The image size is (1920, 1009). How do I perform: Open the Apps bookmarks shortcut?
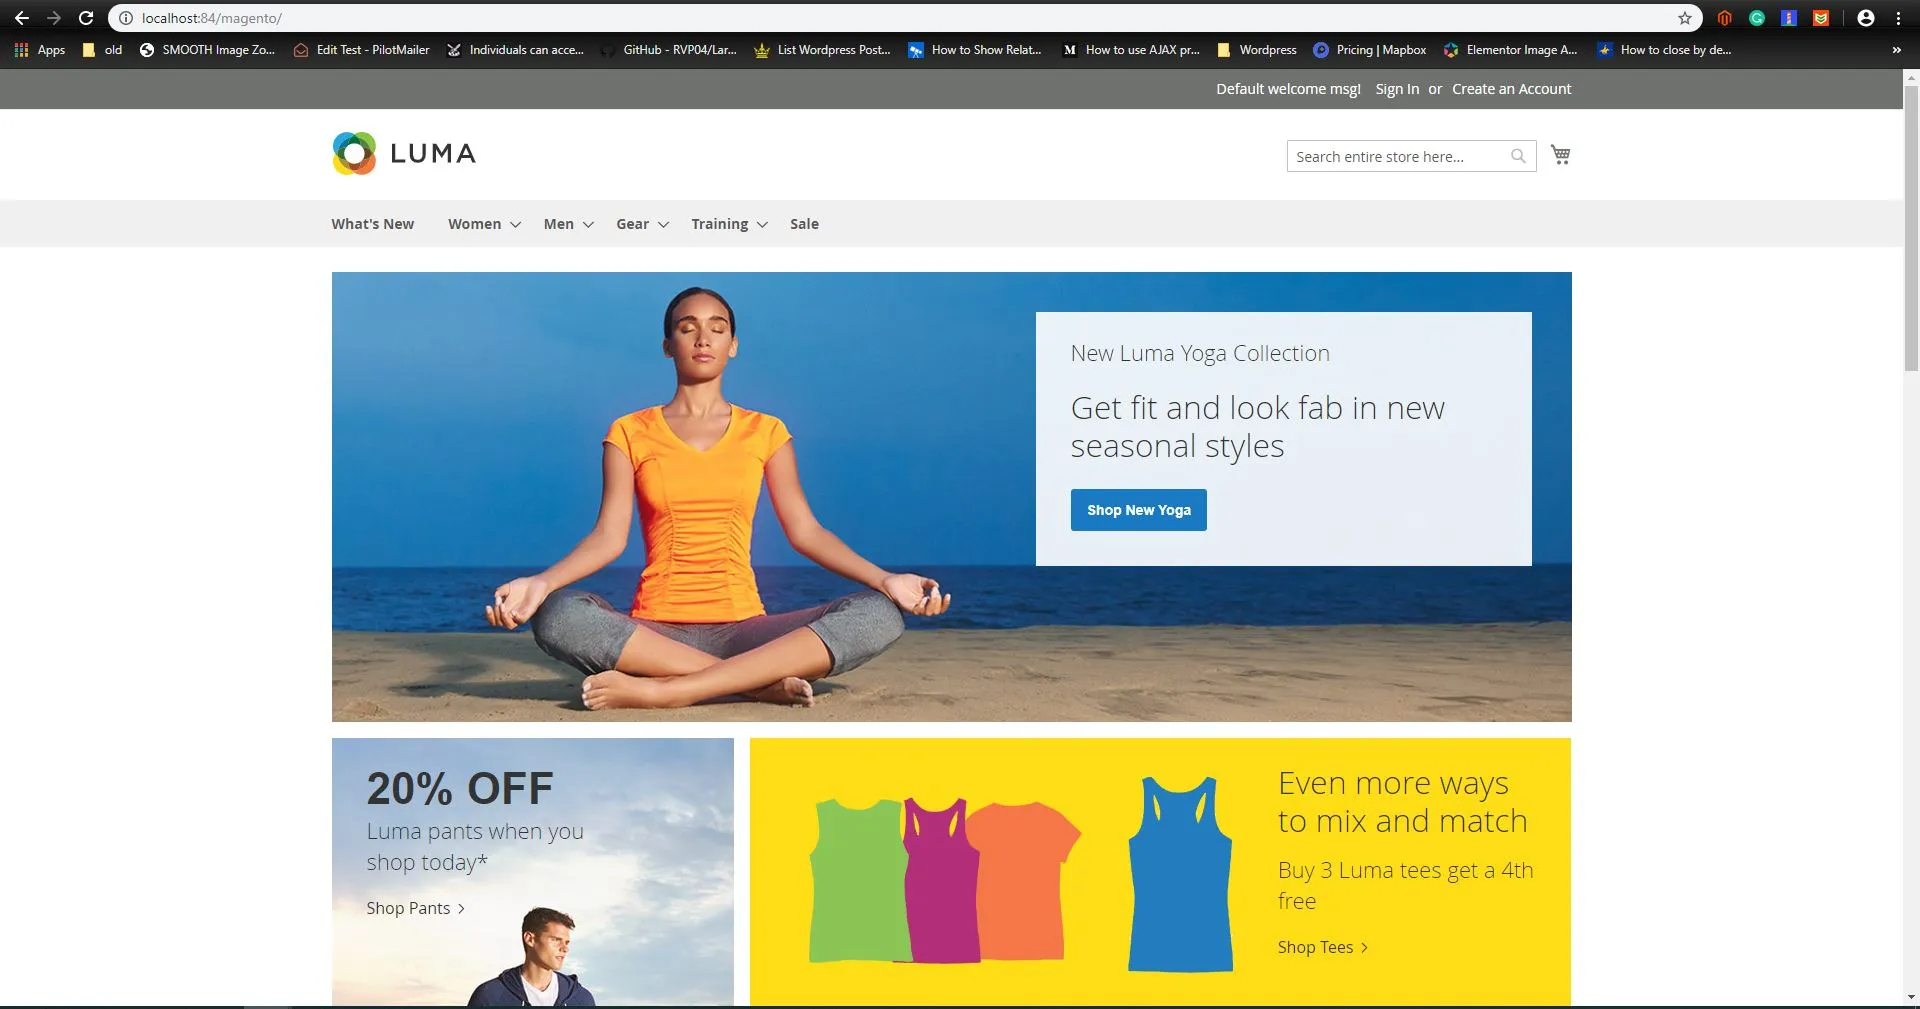tap(39, 50)
